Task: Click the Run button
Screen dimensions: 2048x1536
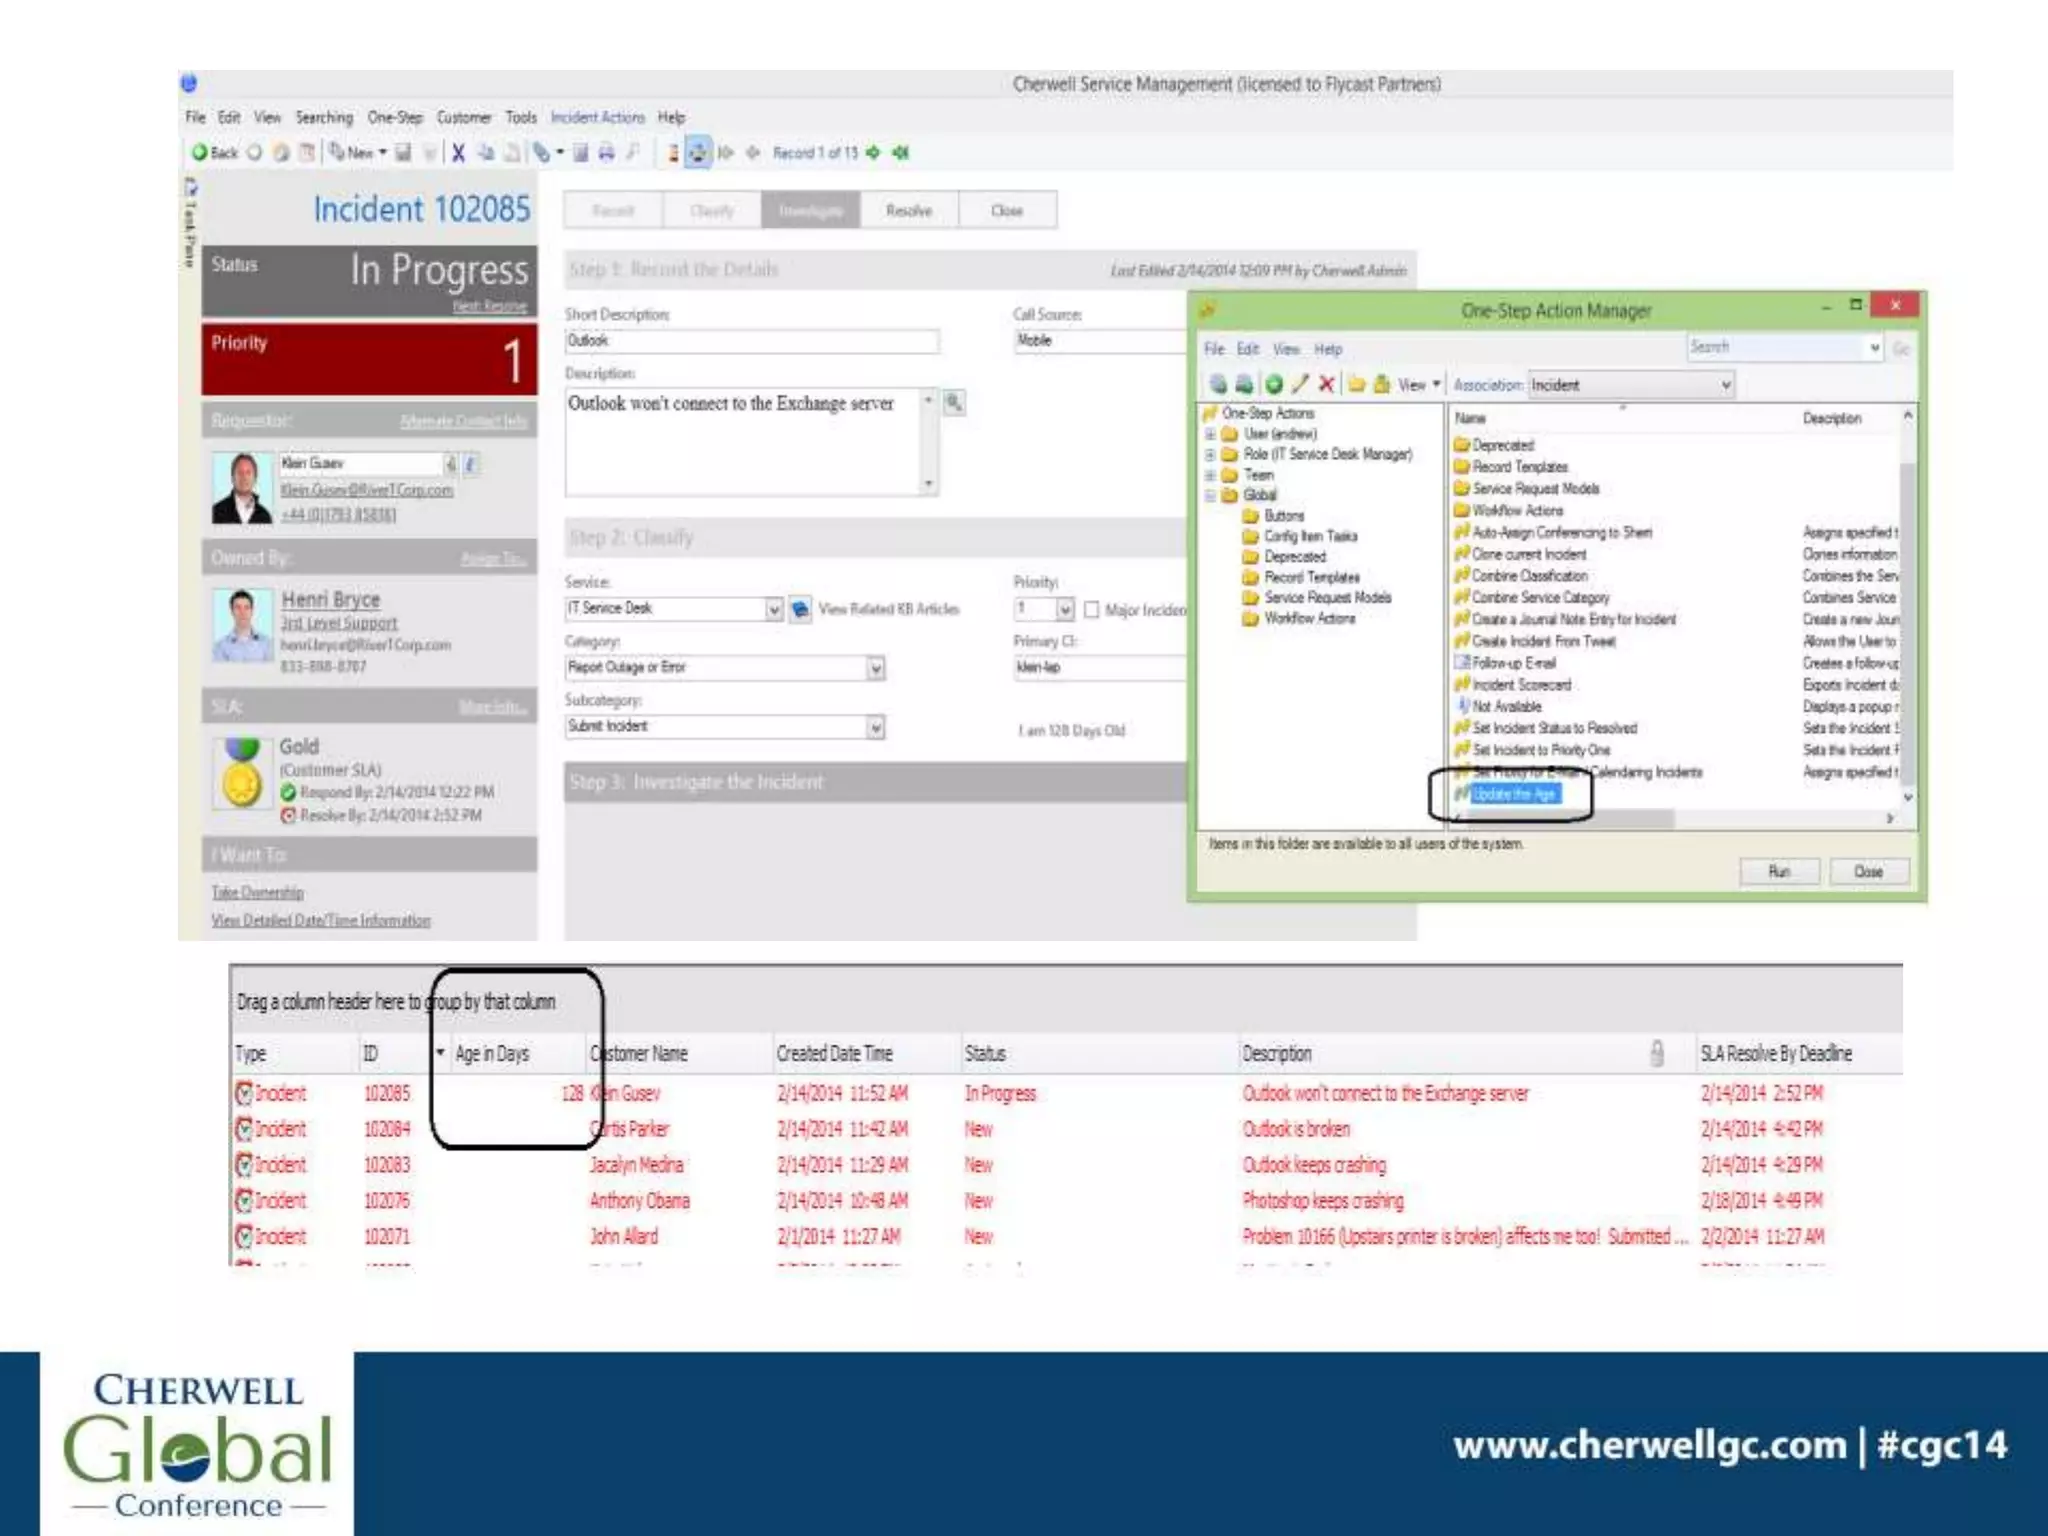Action: [x=1779, y=871]
